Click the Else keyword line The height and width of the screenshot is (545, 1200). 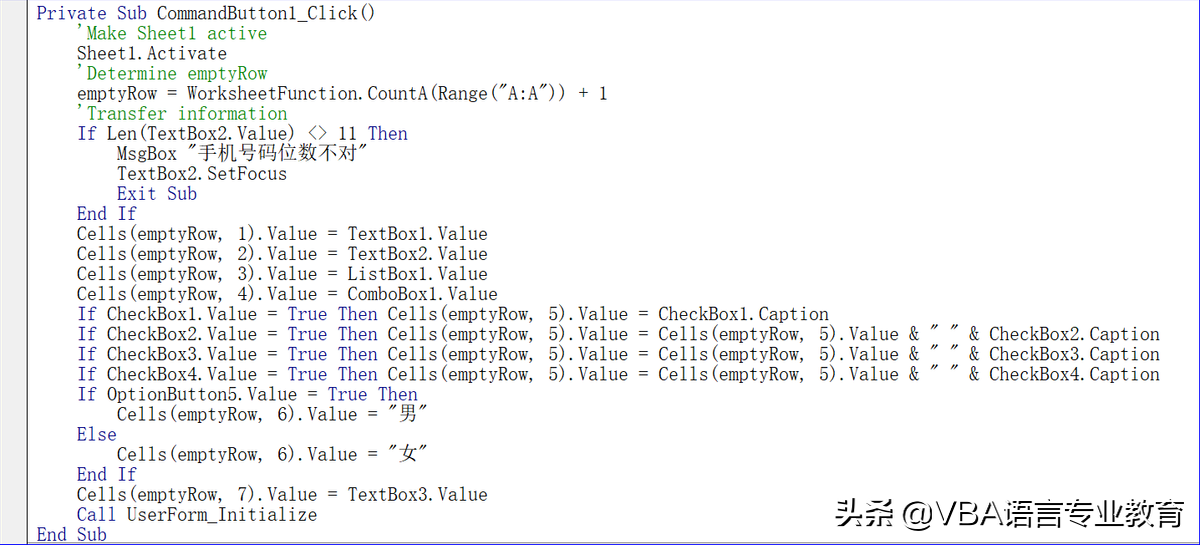point(97,433)
